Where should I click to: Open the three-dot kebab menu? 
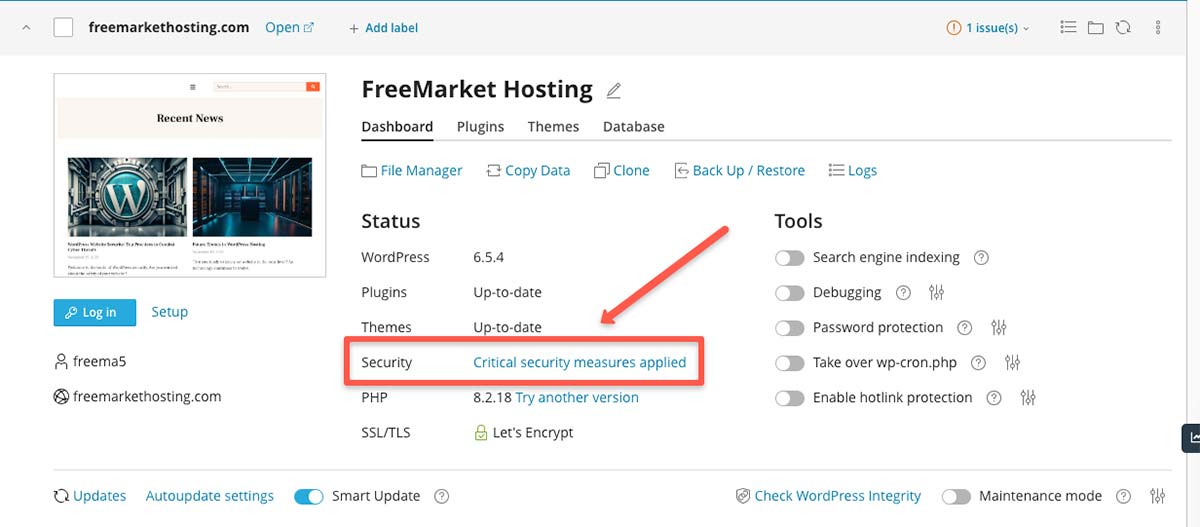coord(1158,28)
